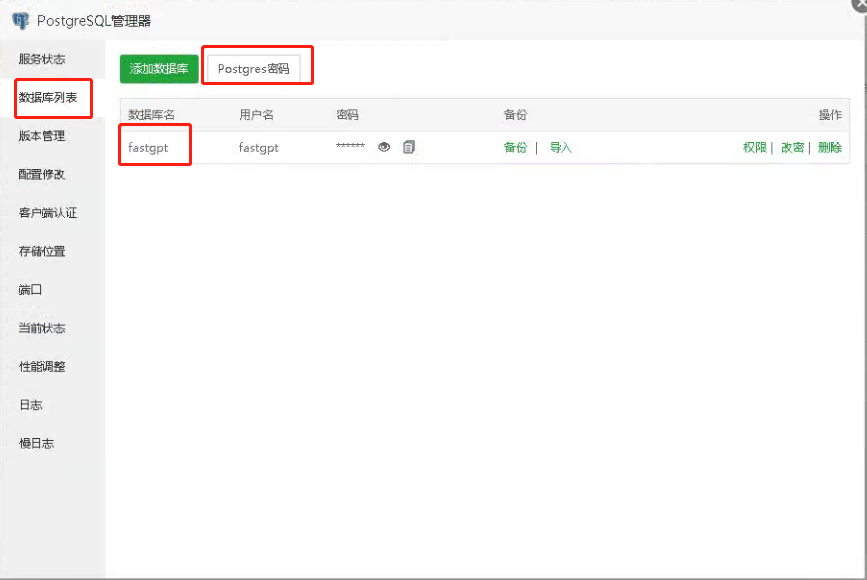Open 服务状态 in the sidebar
This screenshot has width=867, height=580.
[42, 59]
